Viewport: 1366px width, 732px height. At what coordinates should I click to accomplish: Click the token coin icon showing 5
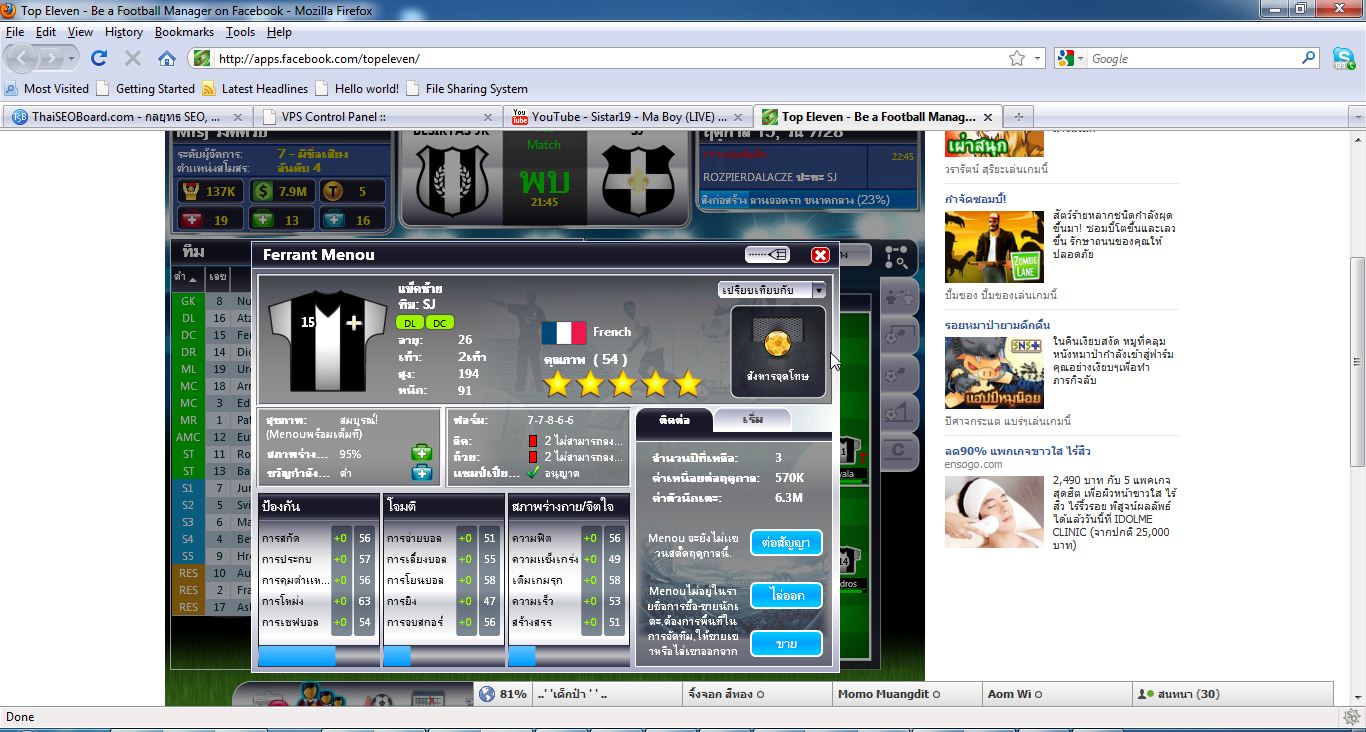[334, 191]
